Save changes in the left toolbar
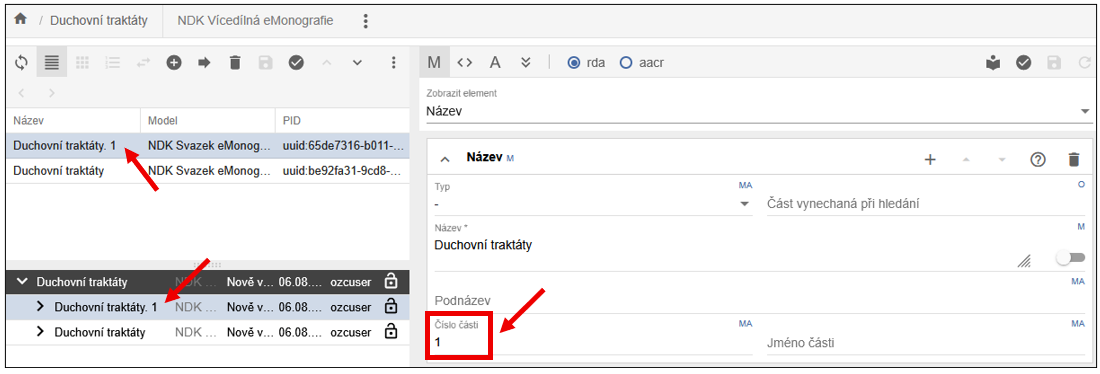 coord(265,62)
